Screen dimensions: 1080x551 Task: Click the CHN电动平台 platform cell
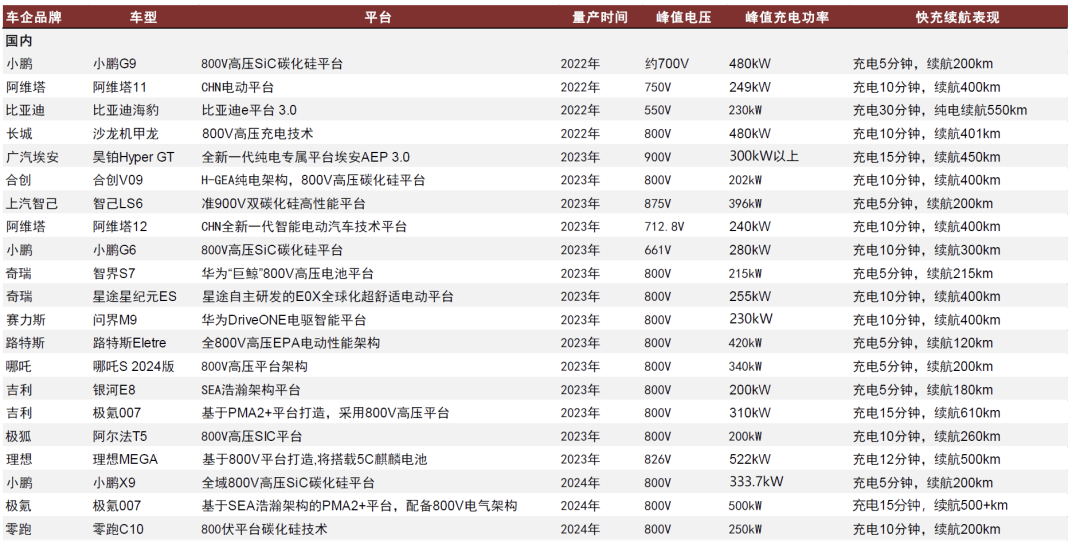(238, 87)
